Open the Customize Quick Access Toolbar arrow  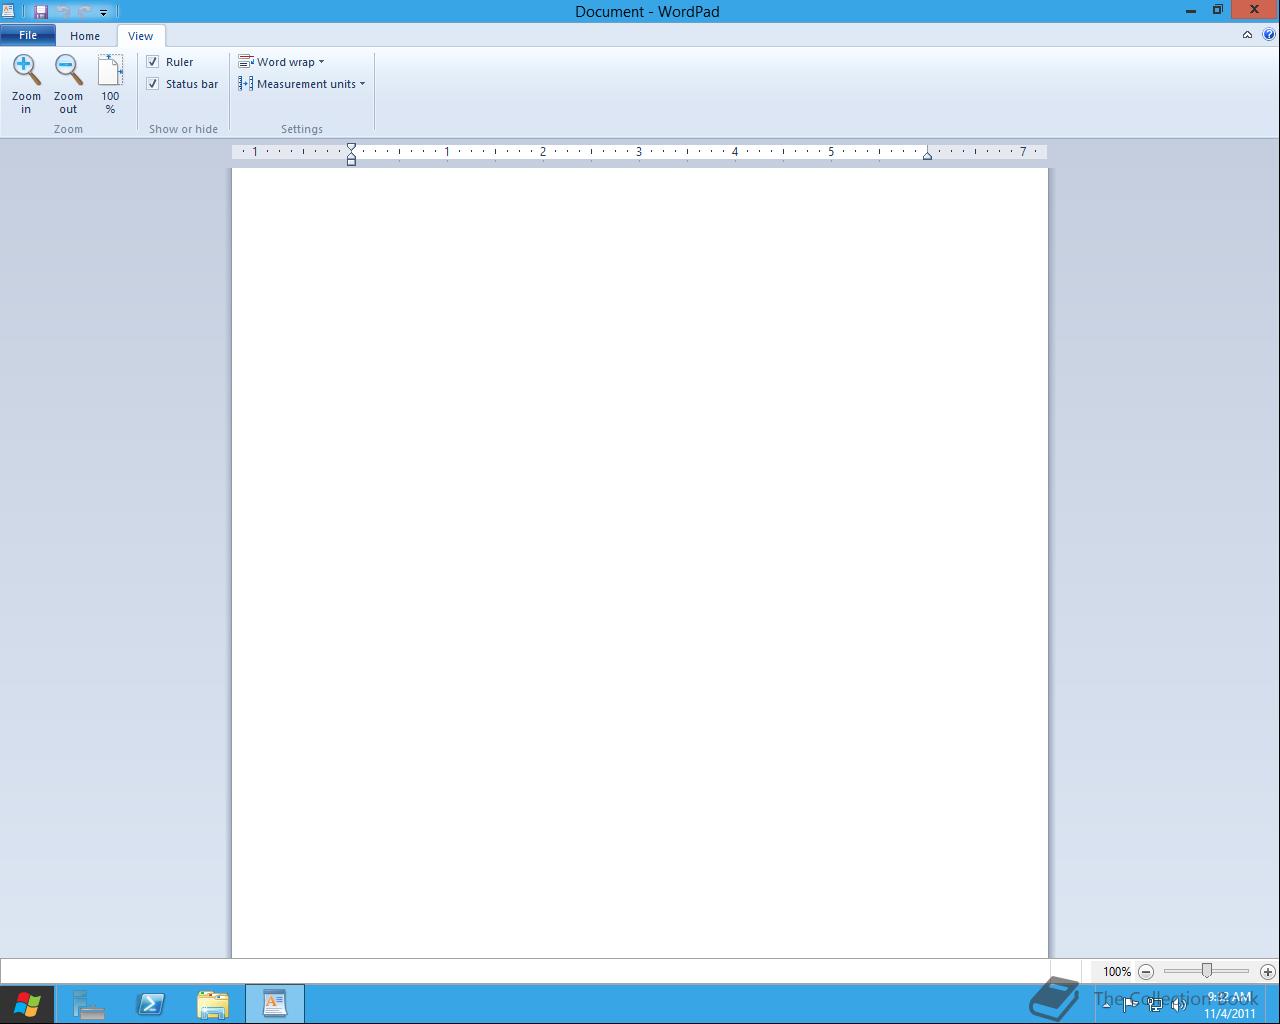(x=103, y=13)
